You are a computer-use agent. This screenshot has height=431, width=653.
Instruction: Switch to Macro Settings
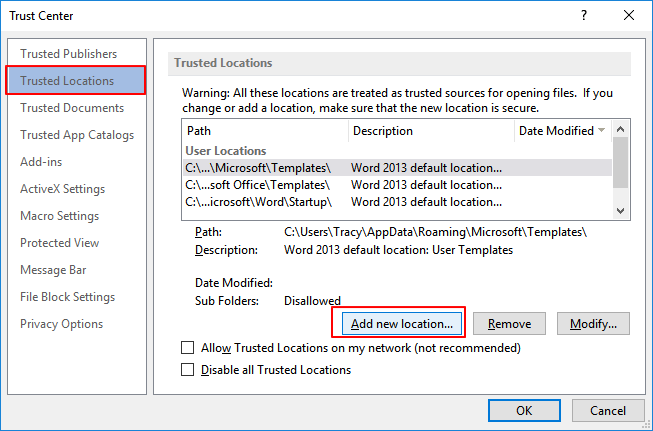pyautogui.click(x=59, y=216)
